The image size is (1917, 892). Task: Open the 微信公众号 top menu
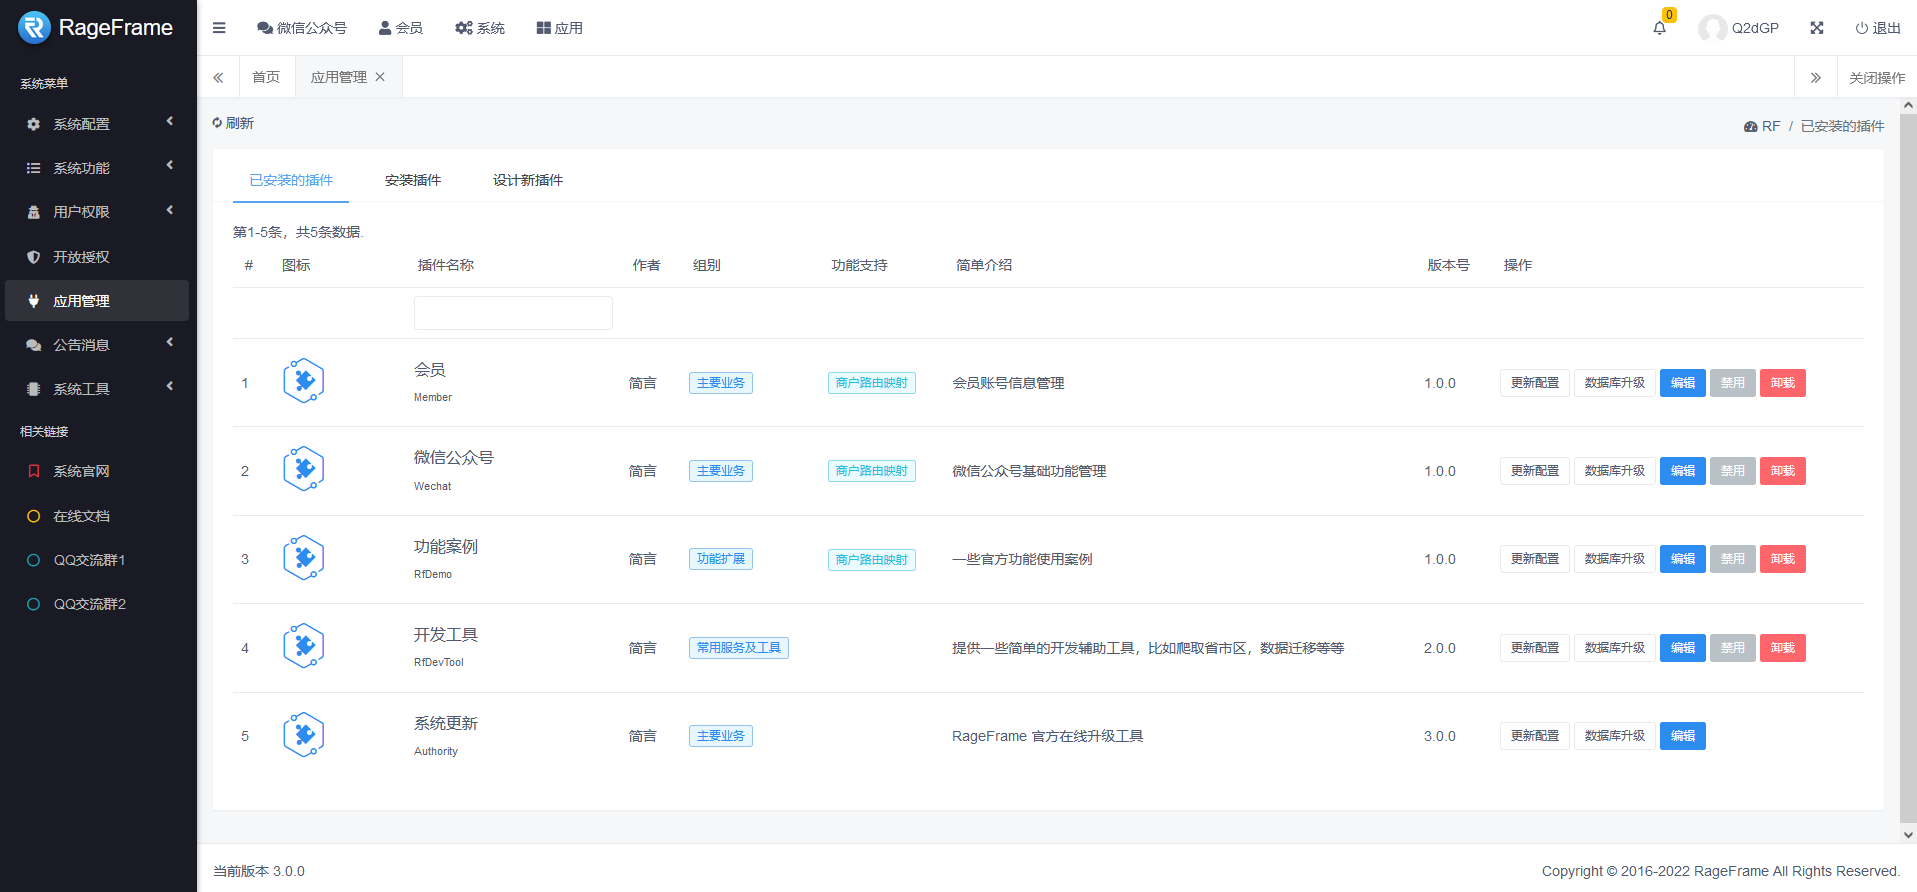coord(302,28)
